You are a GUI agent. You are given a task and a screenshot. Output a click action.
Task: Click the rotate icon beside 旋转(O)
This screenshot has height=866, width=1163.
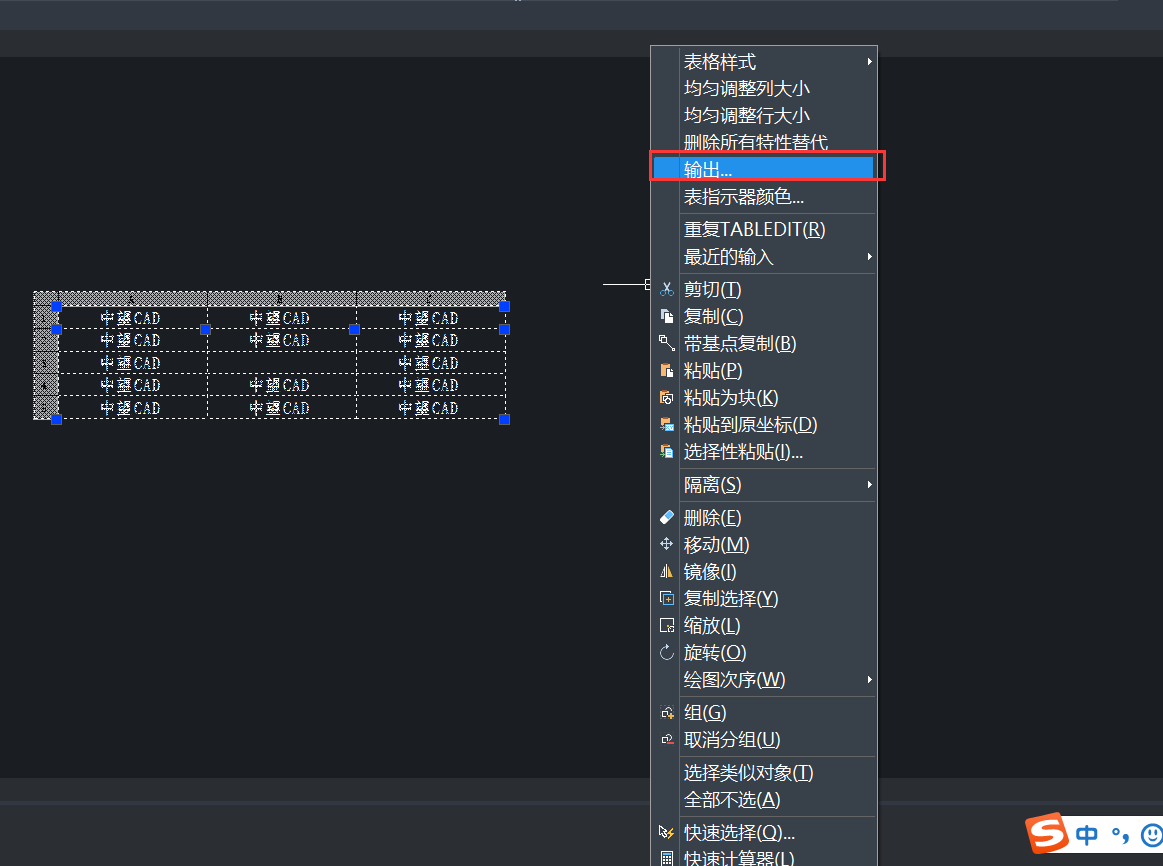click(x=667, y=652)
